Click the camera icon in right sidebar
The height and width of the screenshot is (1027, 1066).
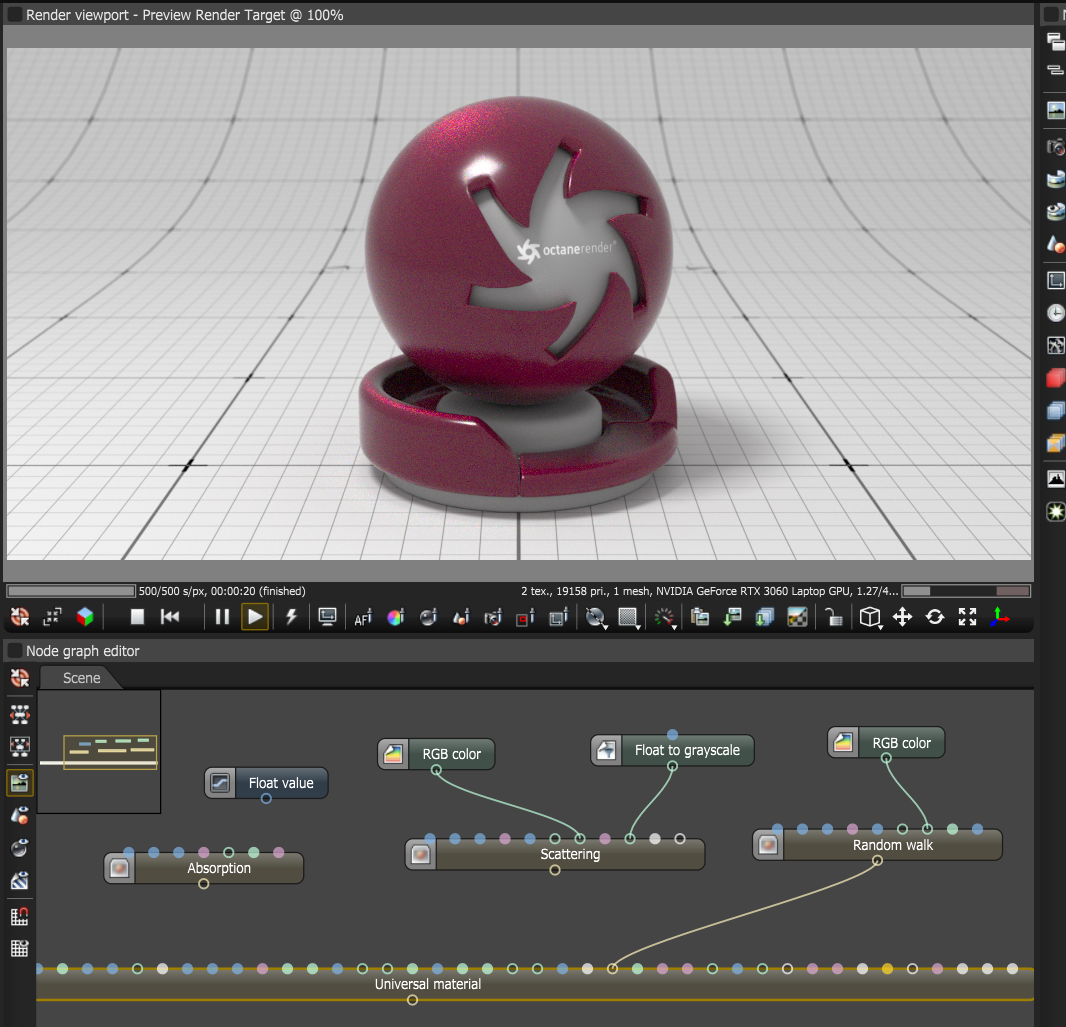(x=1055, y=146)
